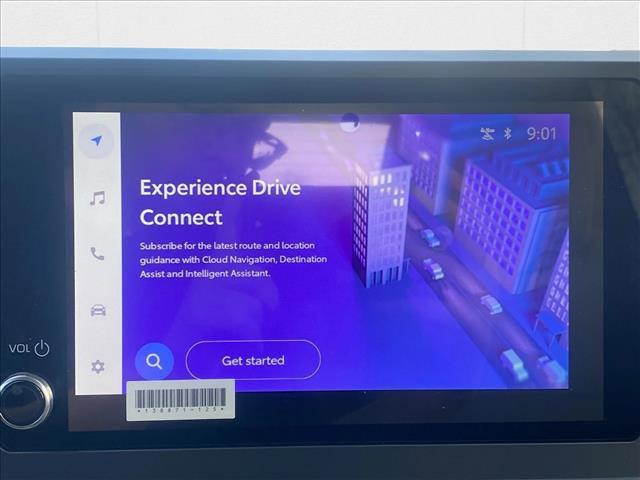Open Settings gear icon
Screen dimensions: 640x480
(x=97, y=366)
